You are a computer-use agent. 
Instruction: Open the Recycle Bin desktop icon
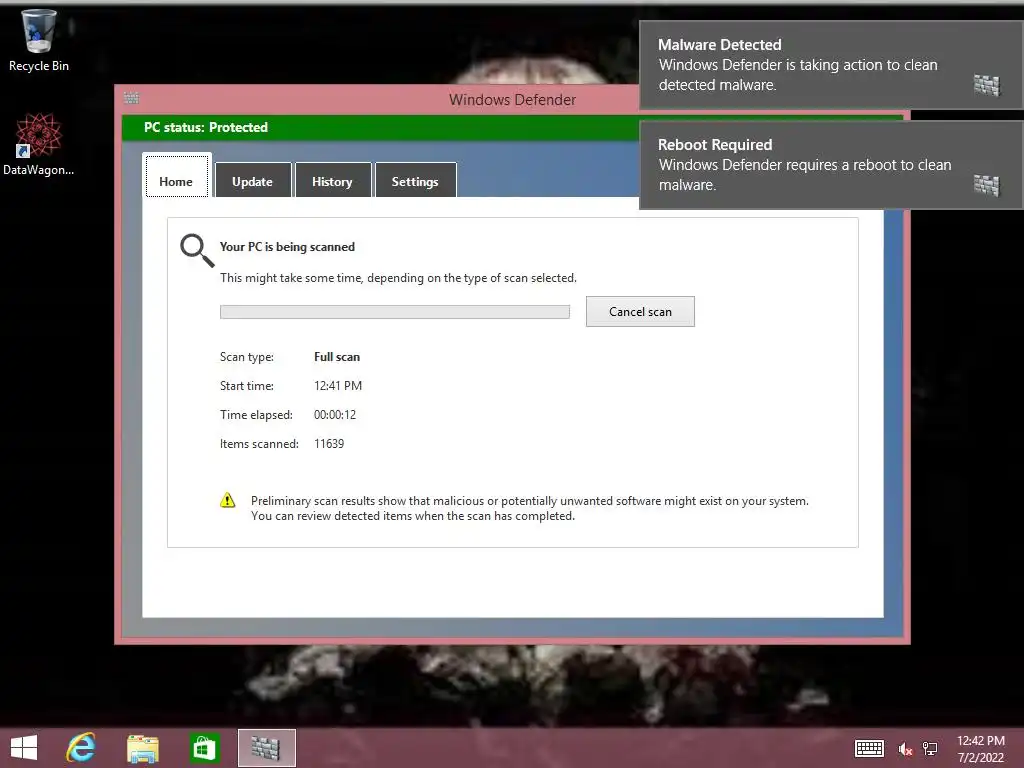pyautogui.click(x=39, y=40)
